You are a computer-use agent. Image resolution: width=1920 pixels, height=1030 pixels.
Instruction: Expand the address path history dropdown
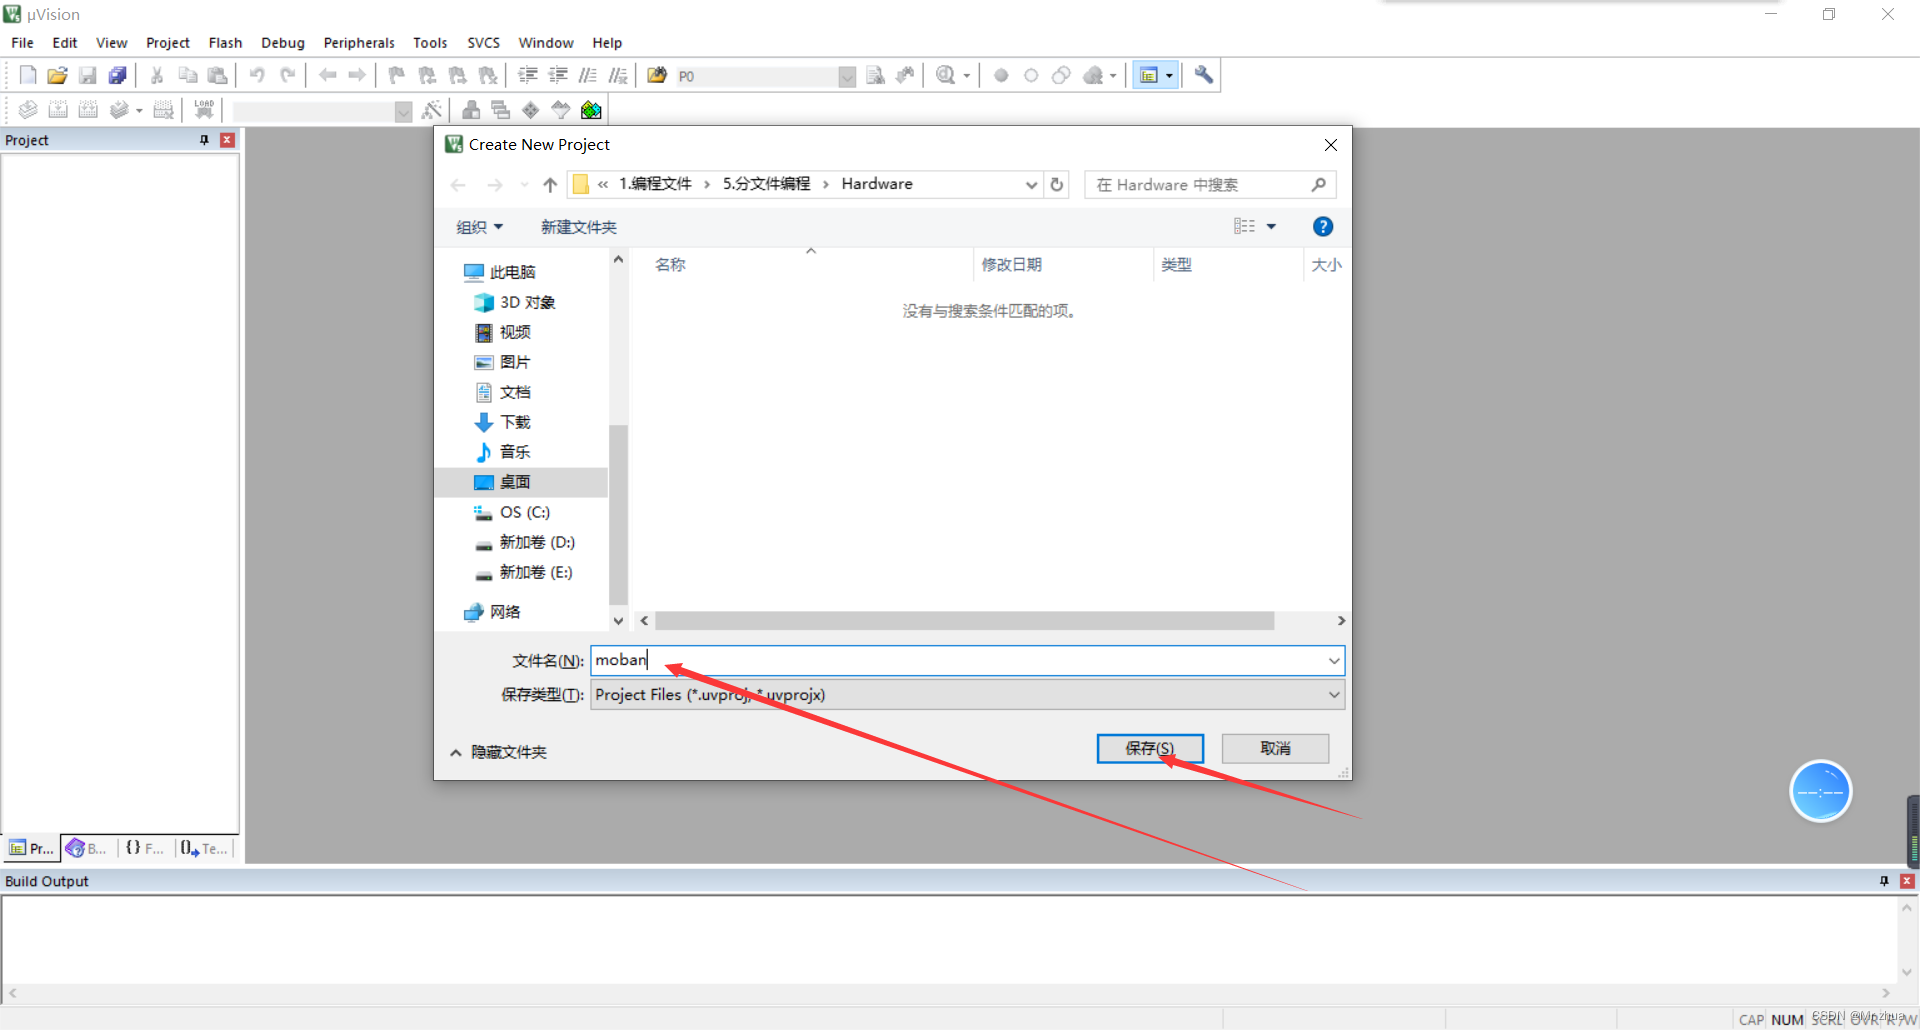(1031, 185)
